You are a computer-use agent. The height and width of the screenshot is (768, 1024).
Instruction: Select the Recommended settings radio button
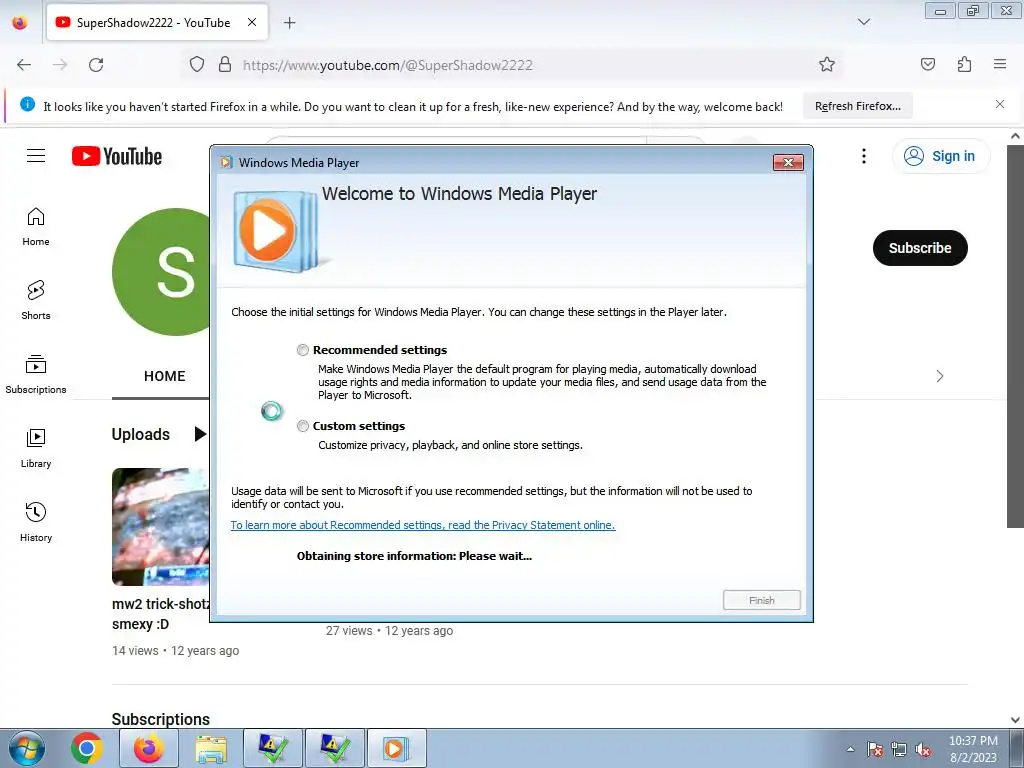point(302,350)
